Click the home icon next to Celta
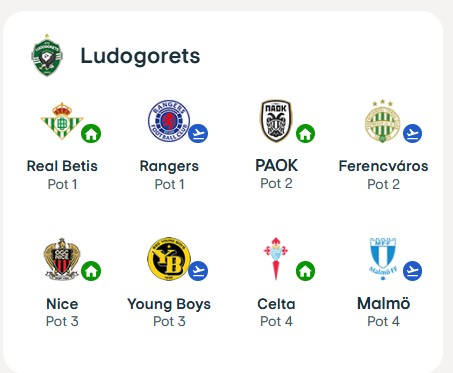Screen dimensions: 453x373 [305, 271]
